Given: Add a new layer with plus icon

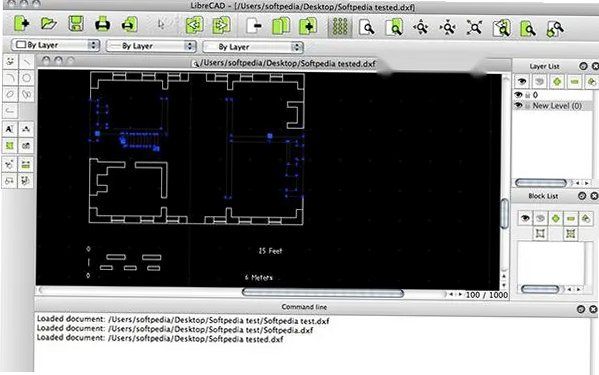Looking at the screenshot, I should point(557,82).
